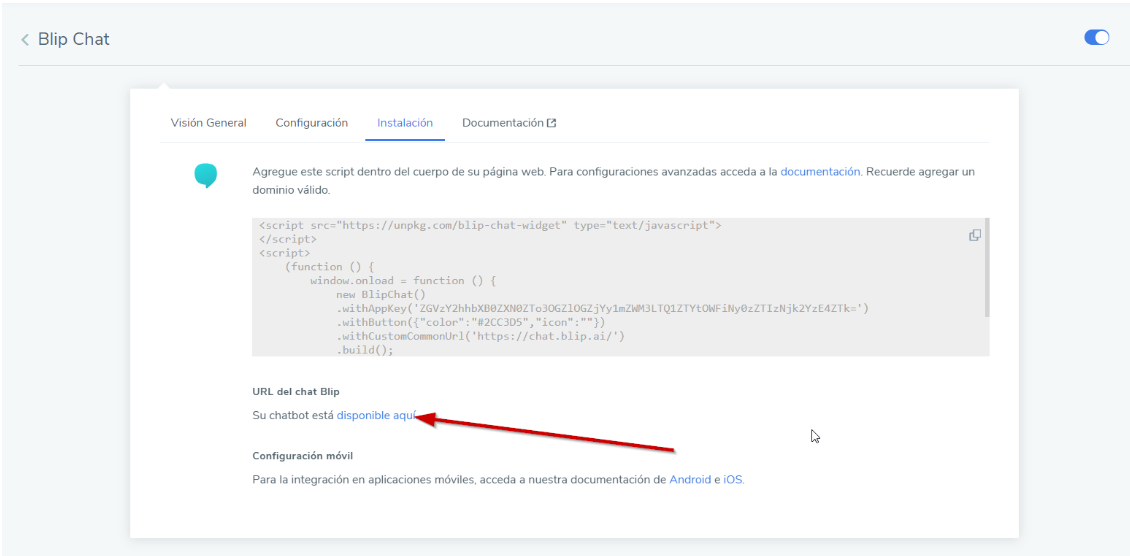Click the external-link icon next to Documentación

click(x=551, y=123)
